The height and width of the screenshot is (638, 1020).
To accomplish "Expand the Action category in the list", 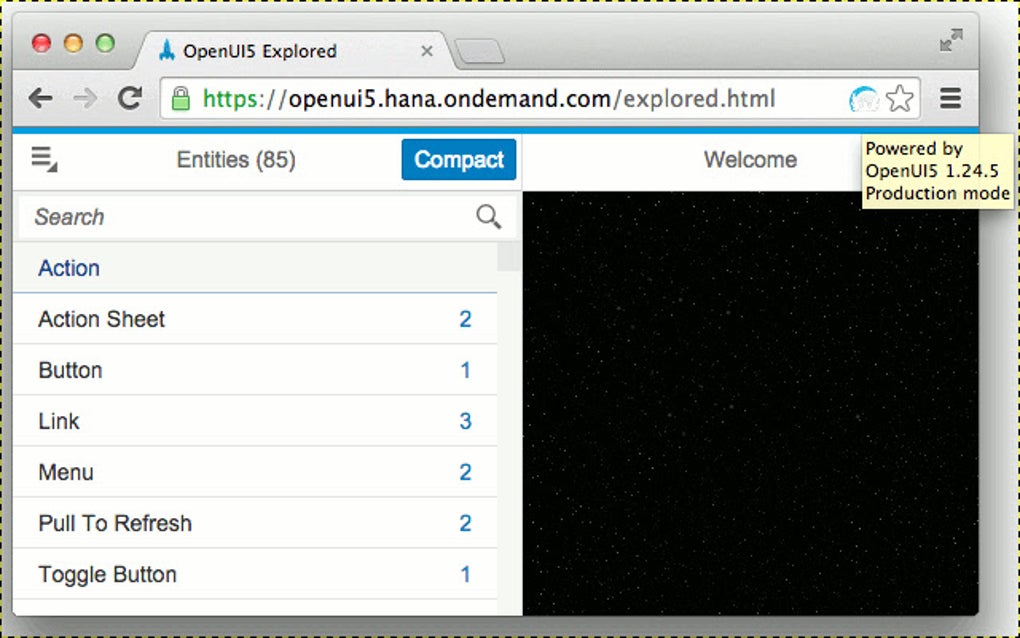I will tap(68, 268).
